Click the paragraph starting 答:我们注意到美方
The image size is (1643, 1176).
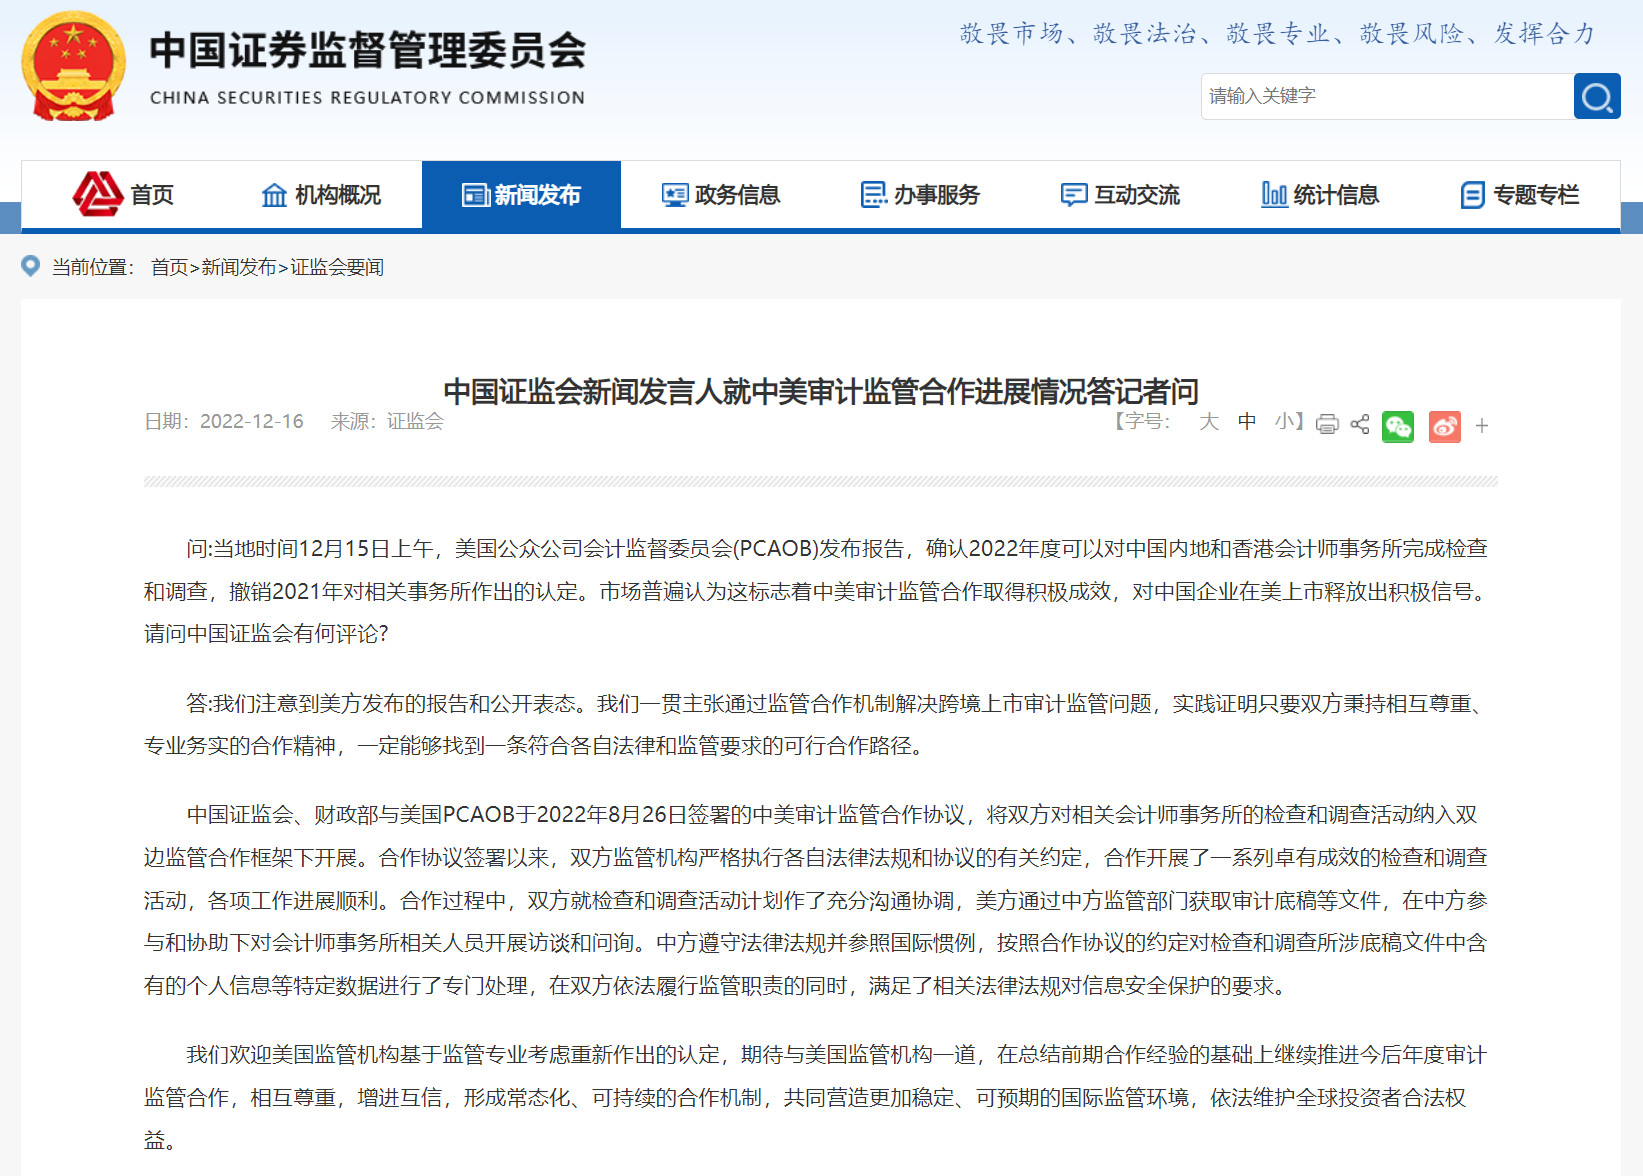coord(818,725)
